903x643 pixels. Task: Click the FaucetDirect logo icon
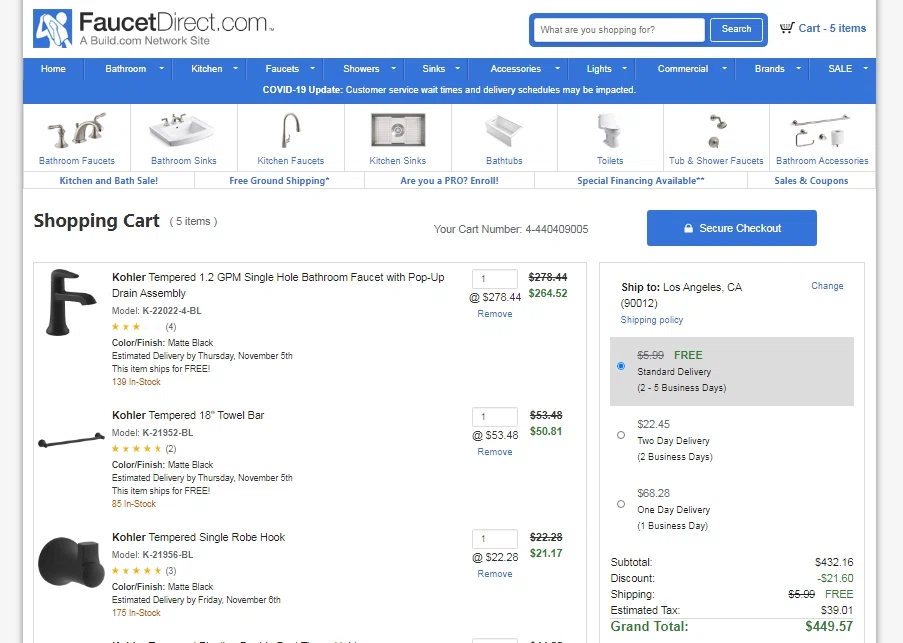pos(52,28)
